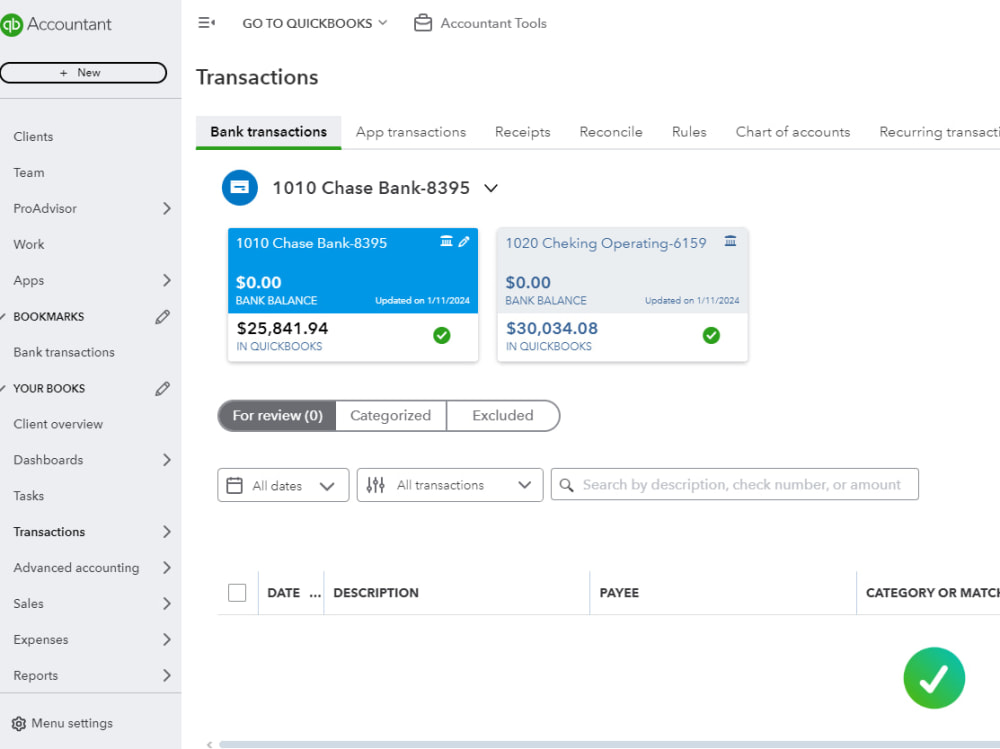Tick the select-all checkbox in the table header

point(237,593)
